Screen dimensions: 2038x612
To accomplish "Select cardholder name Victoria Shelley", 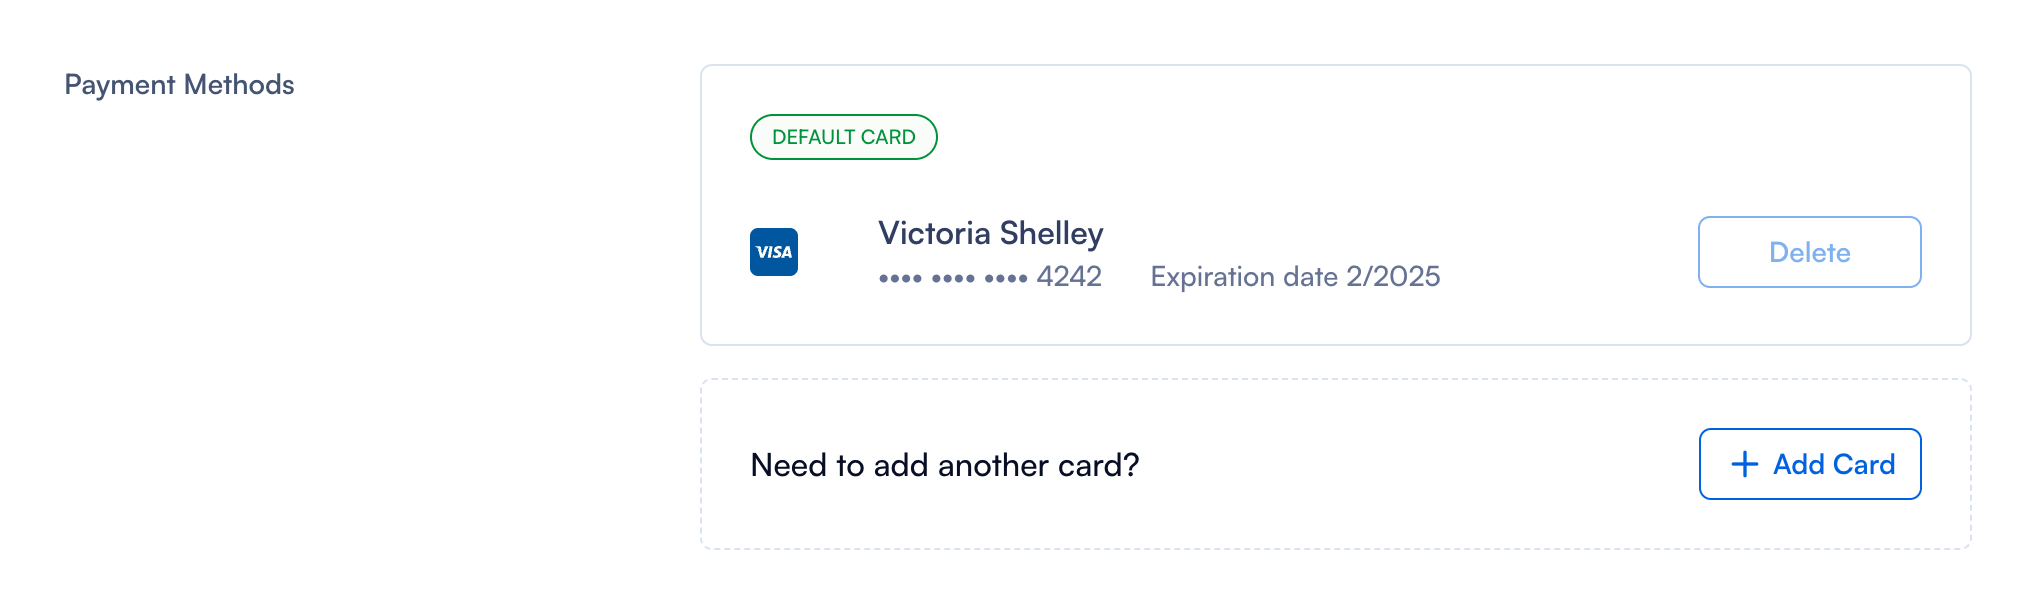I will coord(990,233).
